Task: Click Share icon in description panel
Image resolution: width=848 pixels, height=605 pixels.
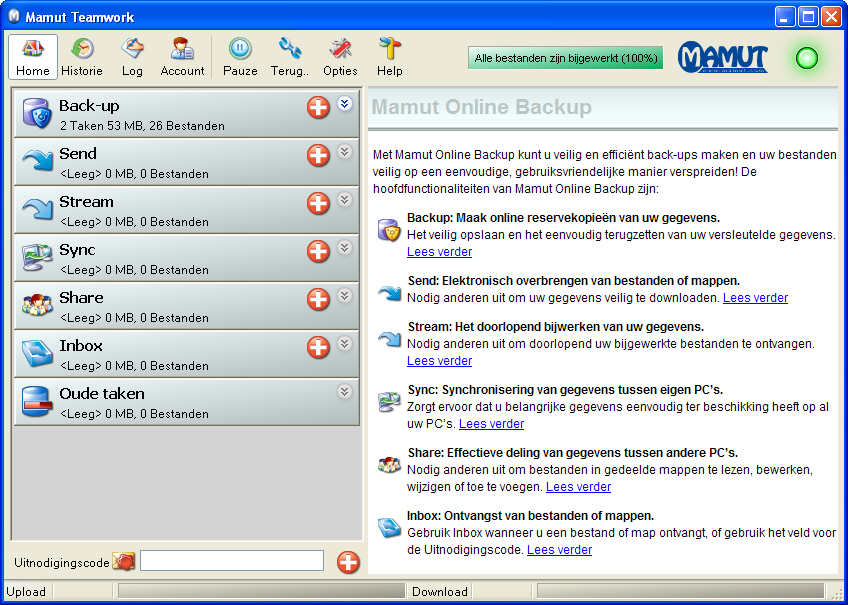Action: [389, 465]
